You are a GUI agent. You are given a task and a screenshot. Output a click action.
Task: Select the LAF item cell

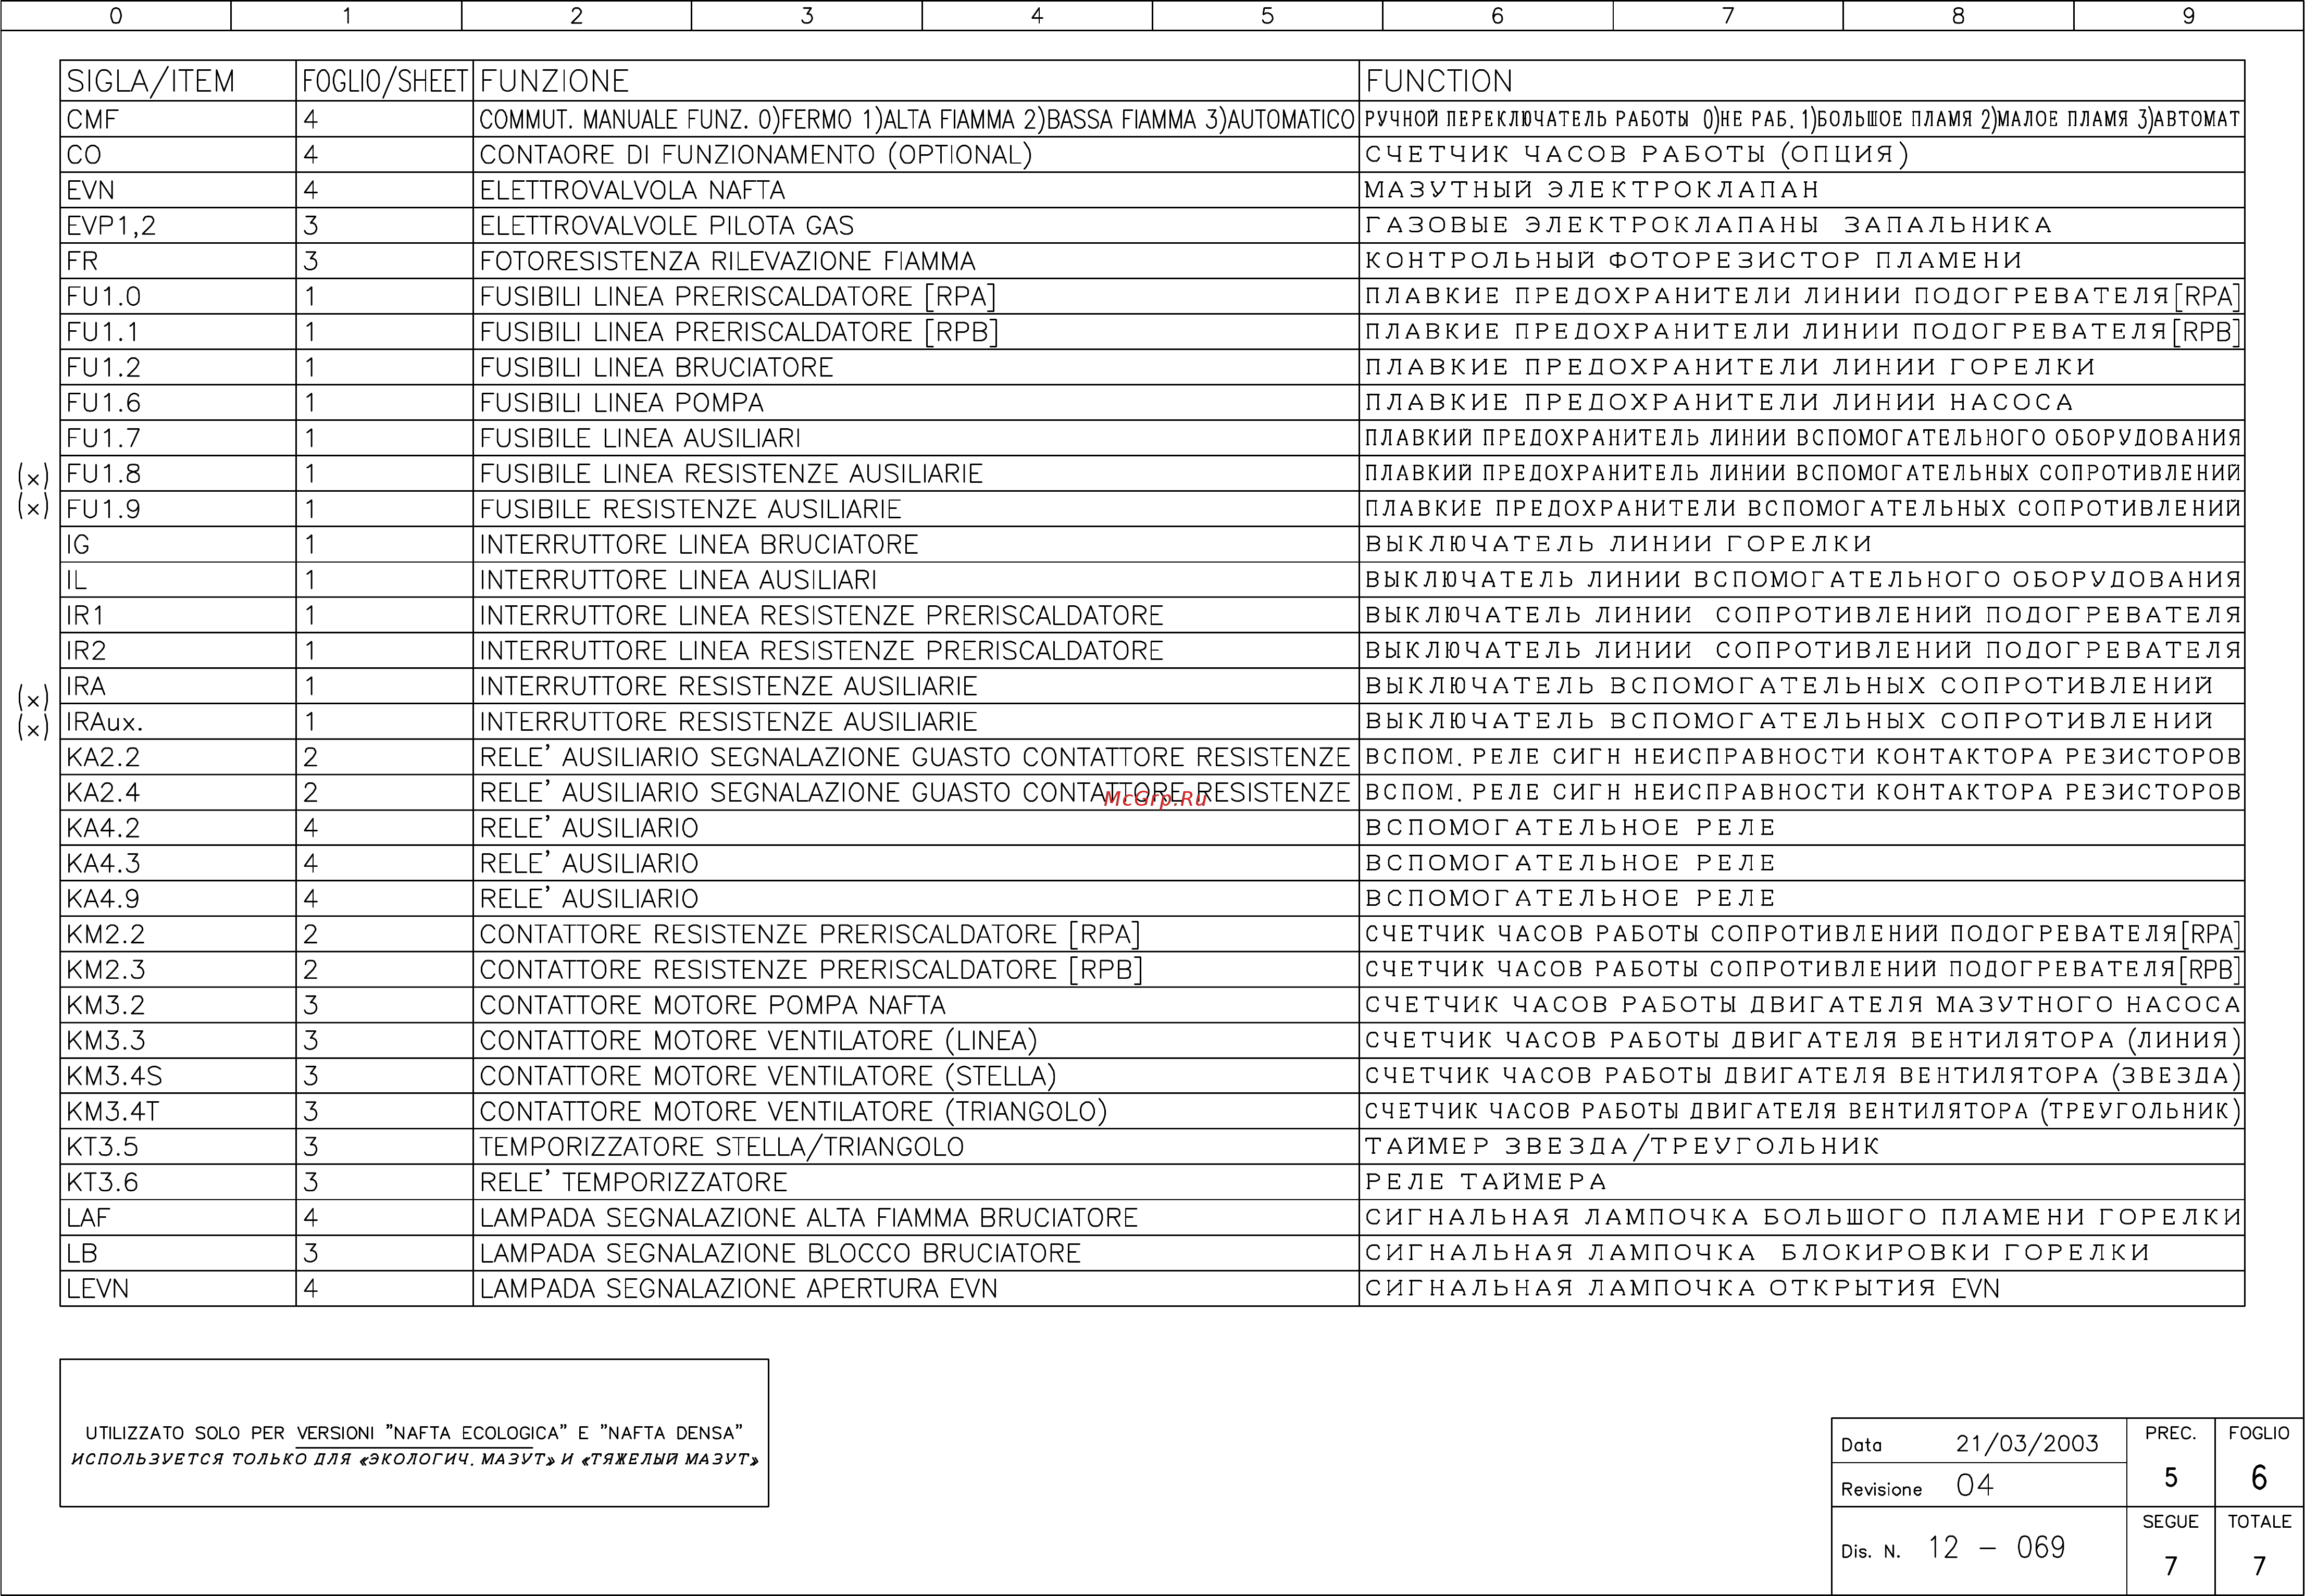pos(177,1218)
